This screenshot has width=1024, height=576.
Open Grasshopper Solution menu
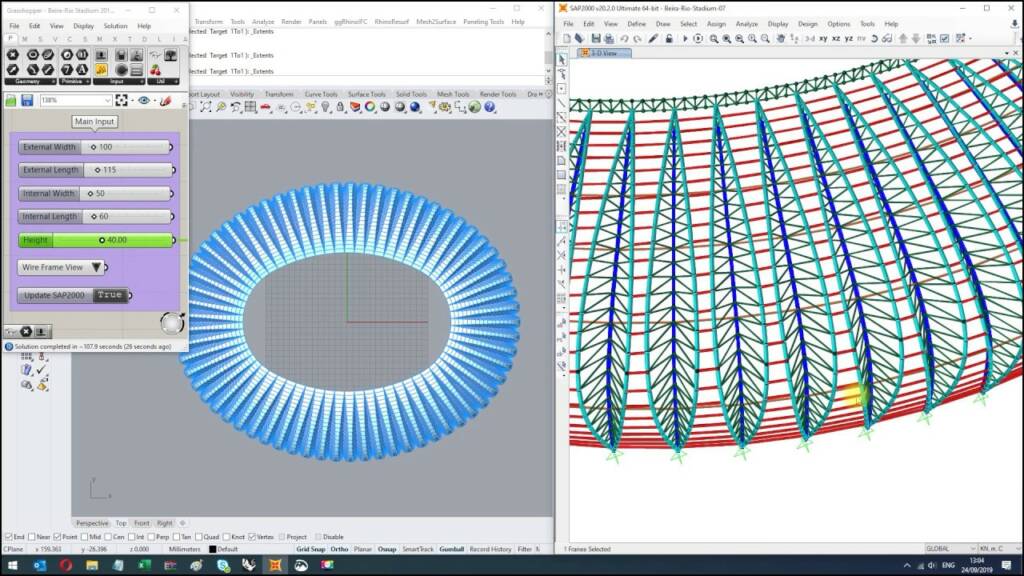click(115, 26)
